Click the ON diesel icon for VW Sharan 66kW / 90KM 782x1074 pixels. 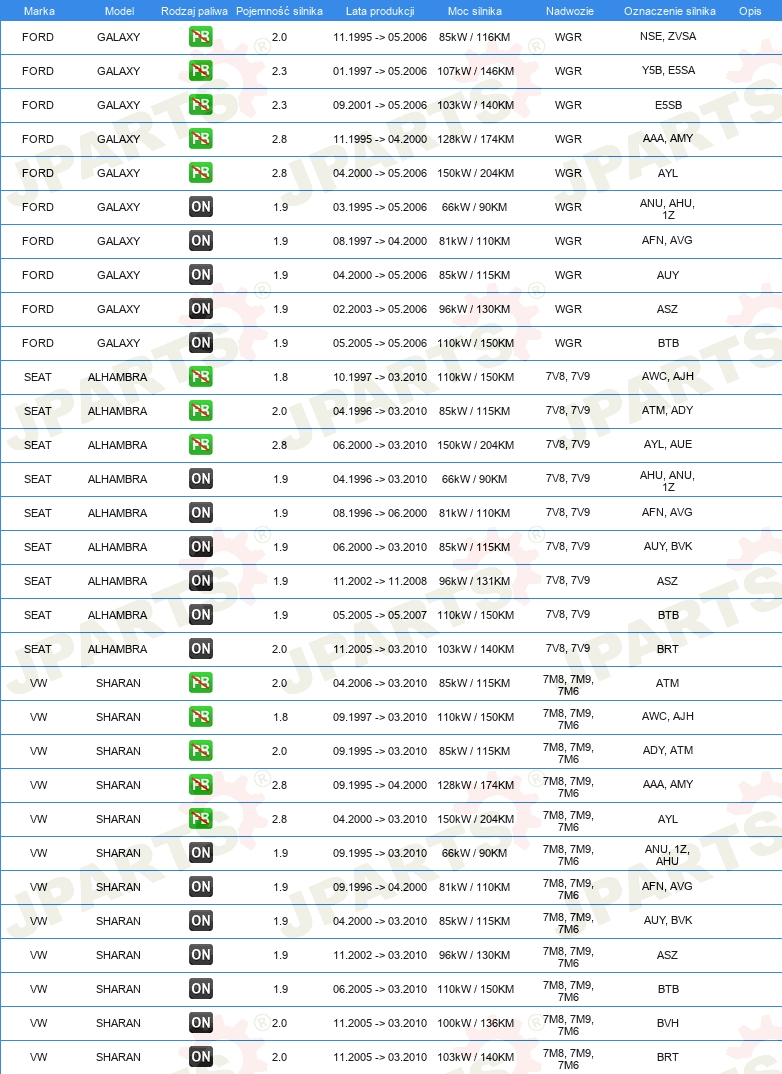[x=201, y=853]
